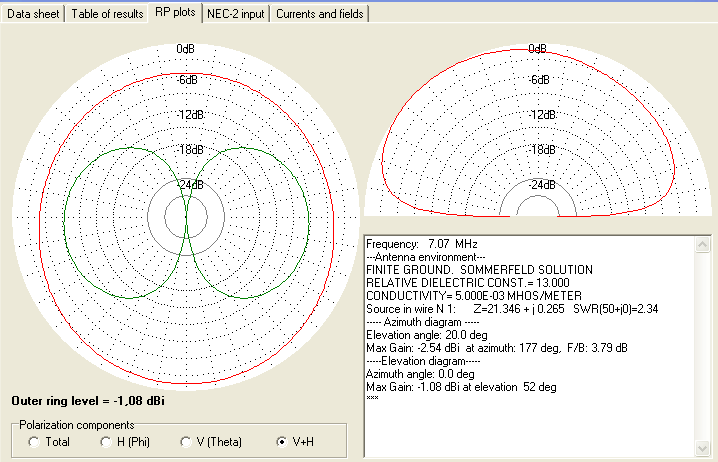Select the RP plots tab
This screenshot has width=718, height=462.
tap(175, 14)
